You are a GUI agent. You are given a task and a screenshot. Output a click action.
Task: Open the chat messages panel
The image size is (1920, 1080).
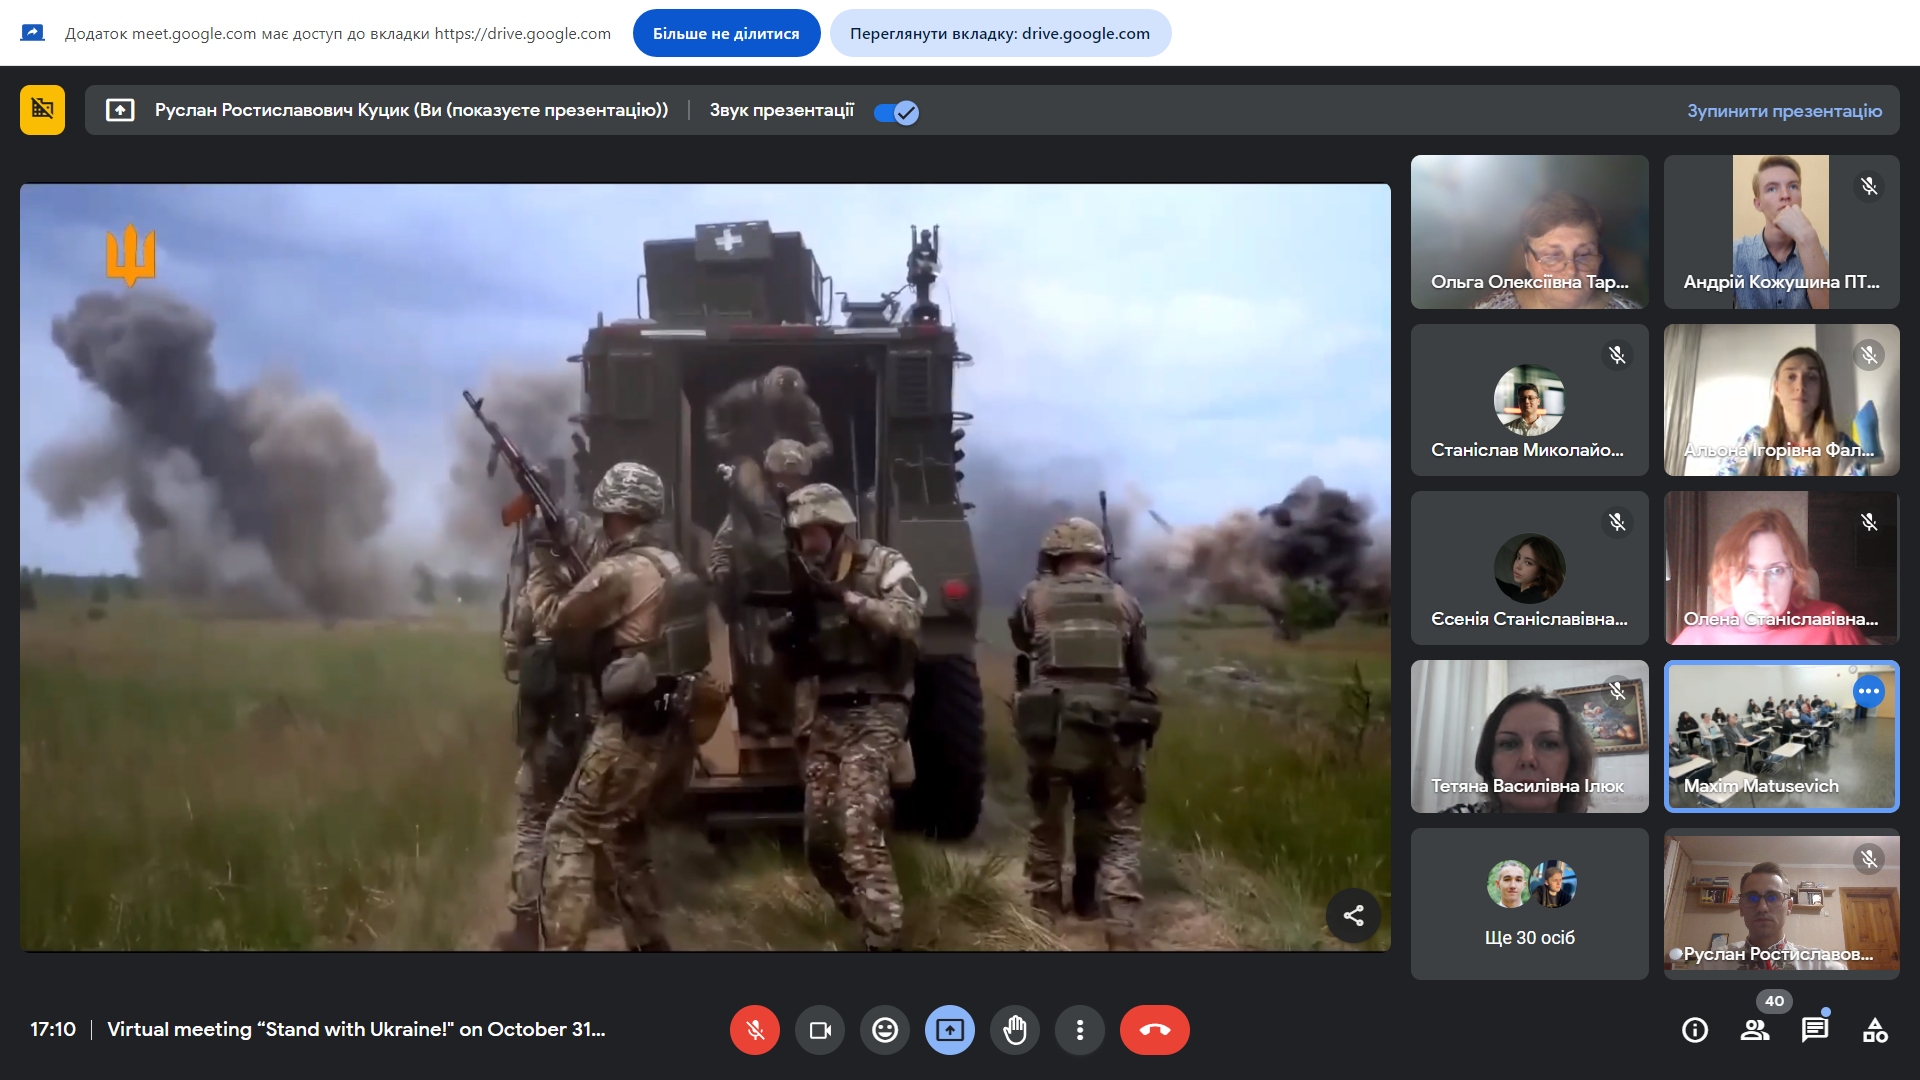1815,1030
